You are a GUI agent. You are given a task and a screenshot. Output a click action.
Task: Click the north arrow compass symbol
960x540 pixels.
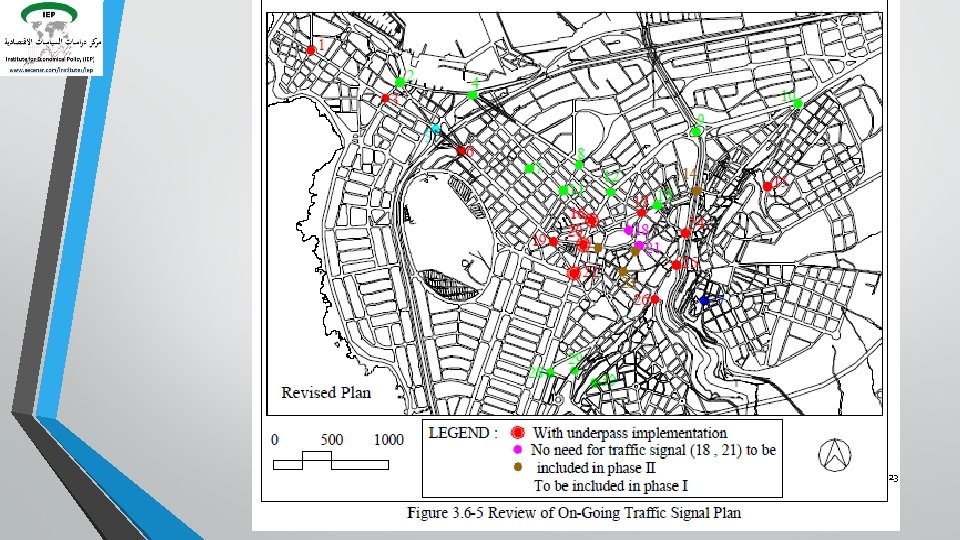tap(834, 455)
